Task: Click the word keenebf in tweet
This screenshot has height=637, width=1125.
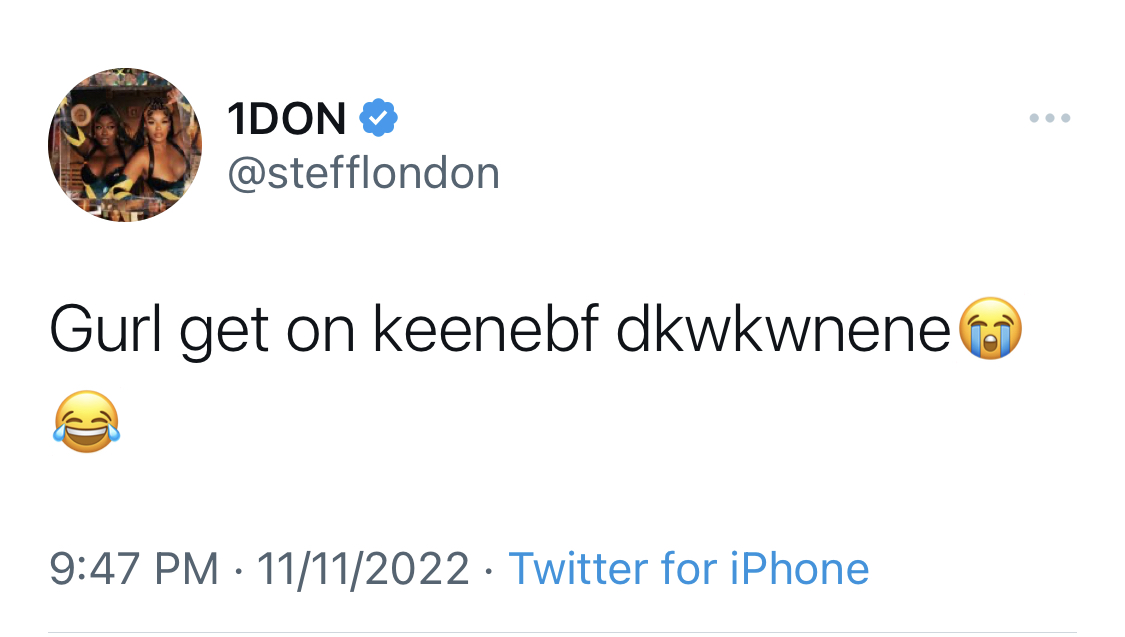Action: tap(486, 329)
